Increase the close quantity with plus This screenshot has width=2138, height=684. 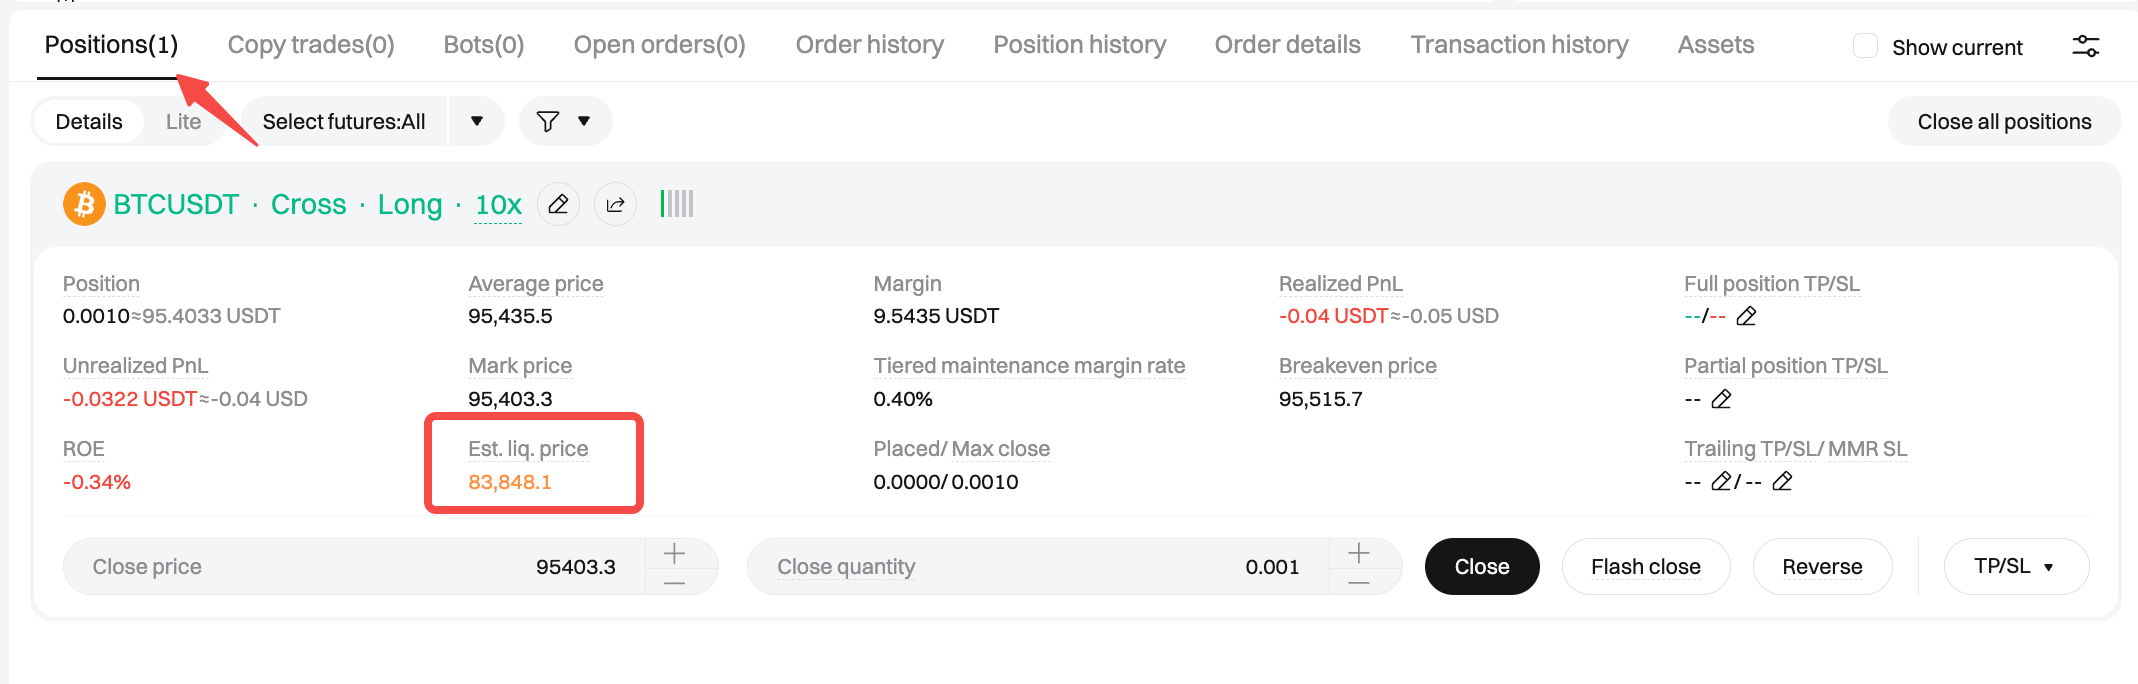[1359, 553]
